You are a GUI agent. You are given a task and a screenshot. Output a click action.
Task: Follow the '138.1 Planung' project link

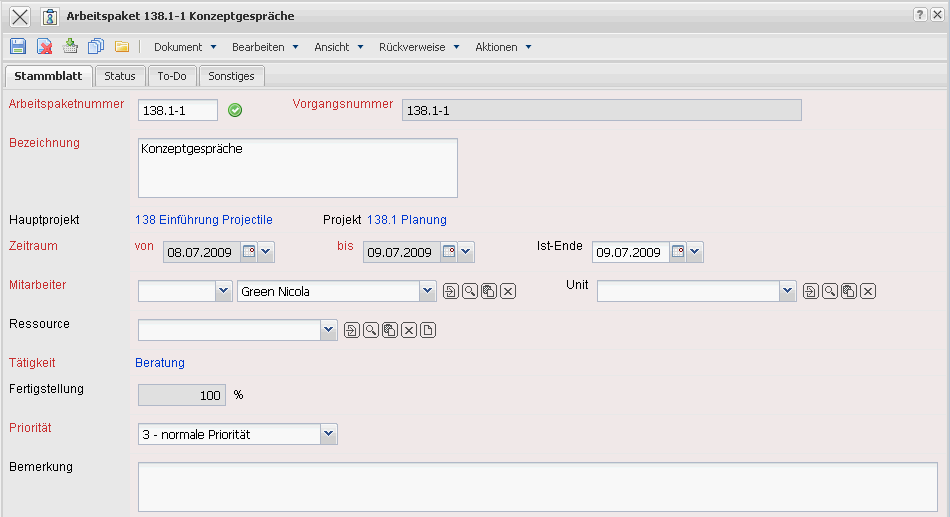click(x=406, y=220)
